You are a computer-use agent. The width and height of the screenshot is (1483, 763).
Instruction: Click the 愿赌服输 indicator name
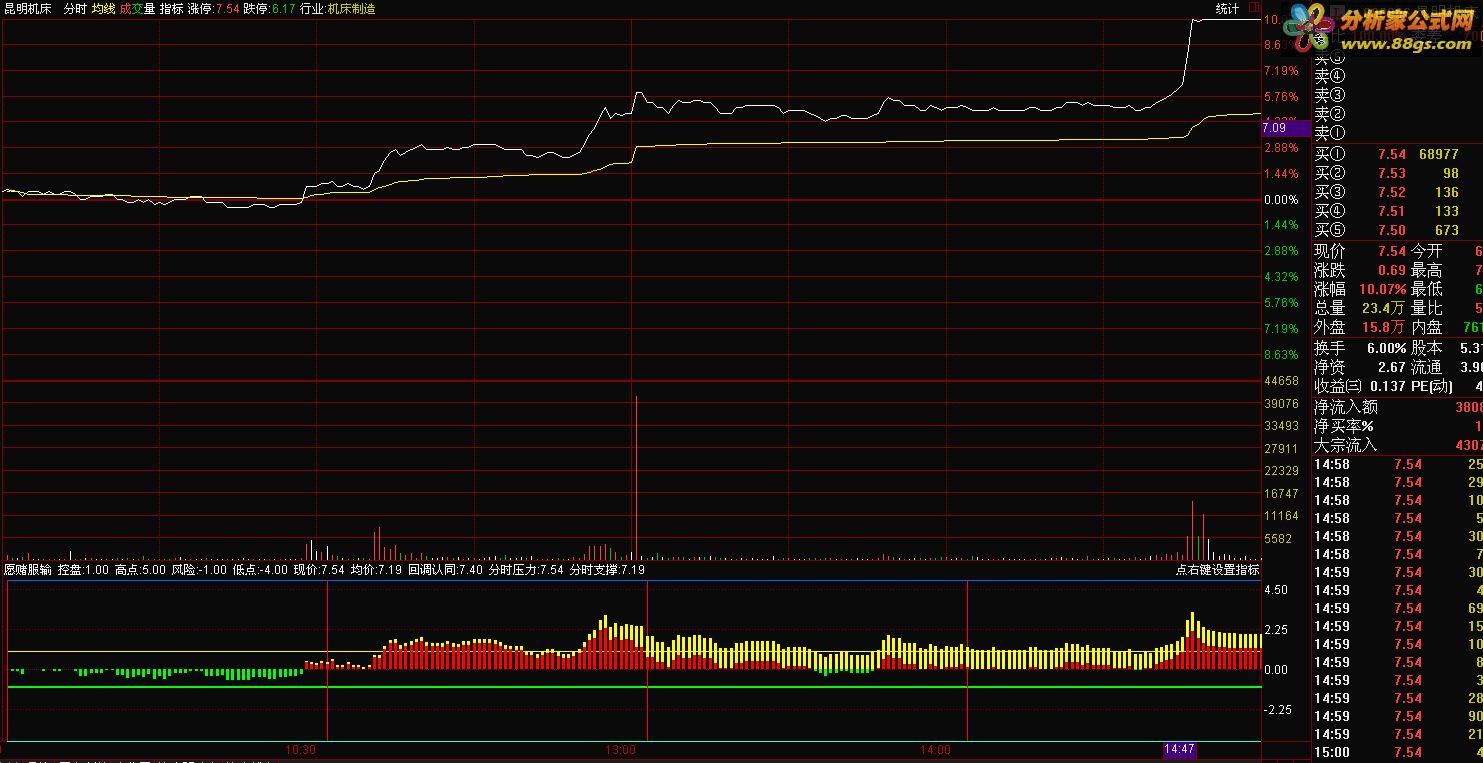pyautogui.click(x=28, y=570)
